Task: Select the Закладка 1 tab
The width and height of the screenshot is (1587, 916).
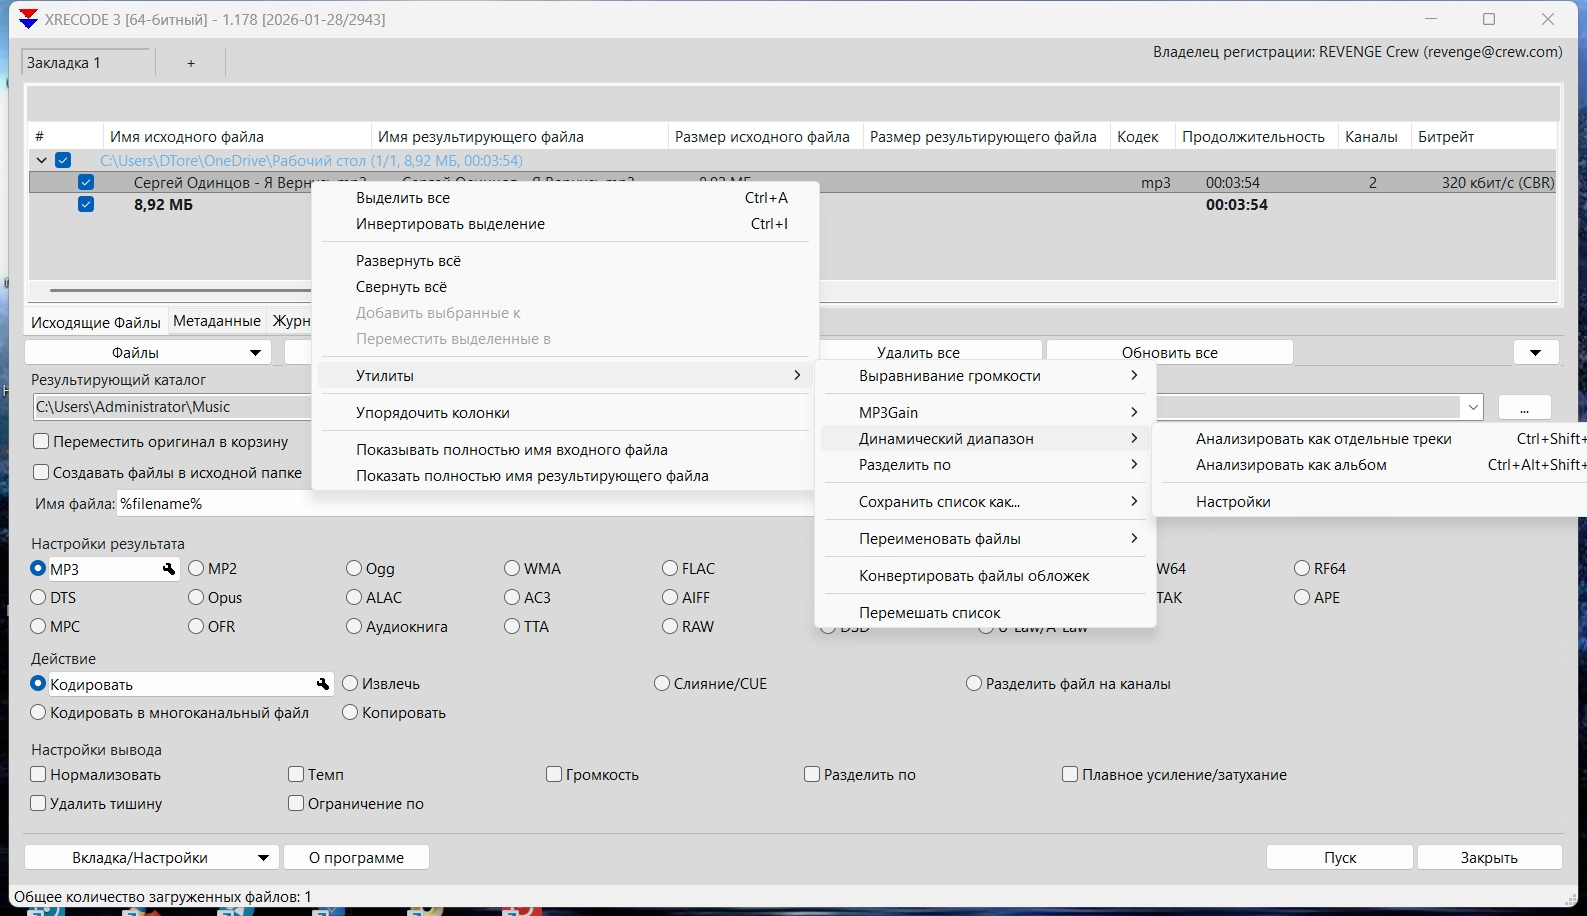Action: 88,63
